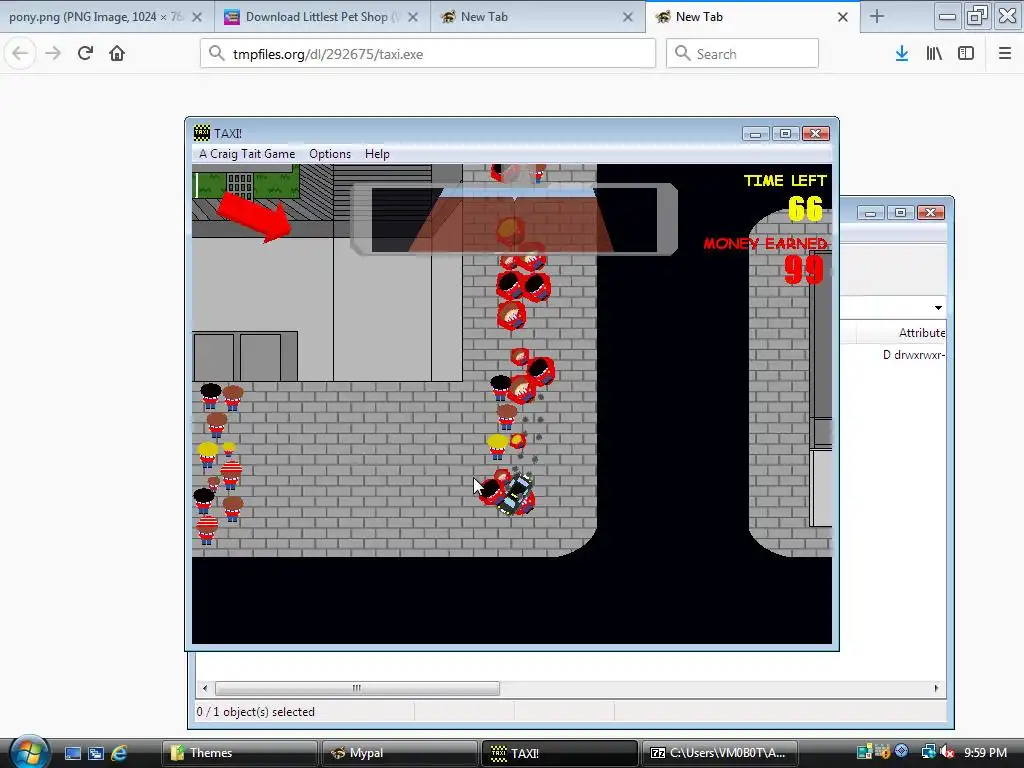Open the browser hamburger menu
Screen dimensions: 1024x768
point(1004,54)
